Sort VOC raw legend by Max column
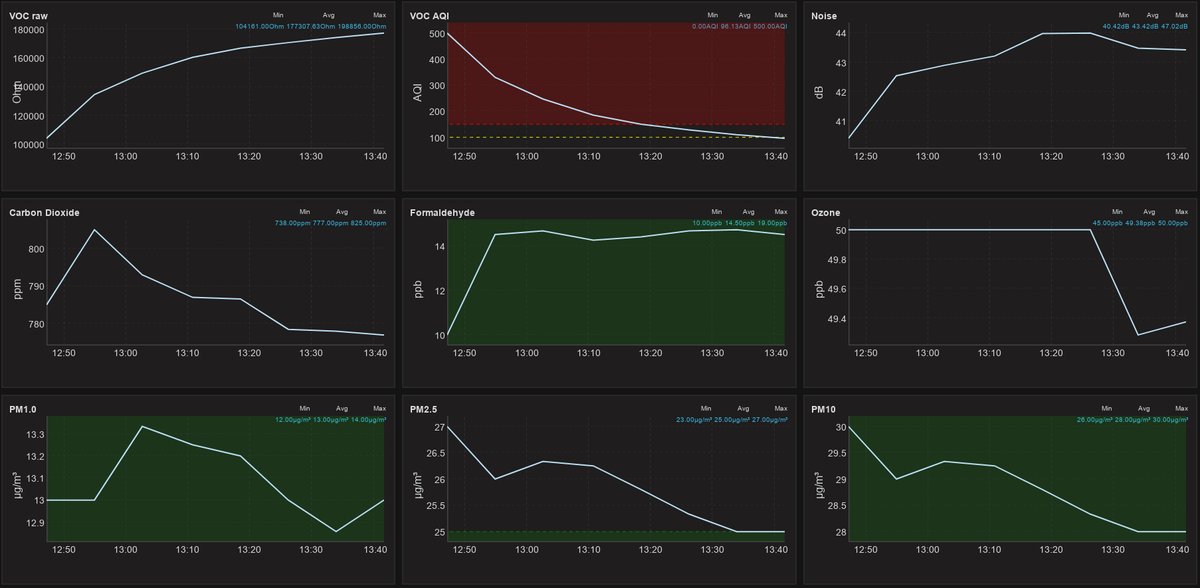This screenshot has width=1200, height=588. click(379, 16)
